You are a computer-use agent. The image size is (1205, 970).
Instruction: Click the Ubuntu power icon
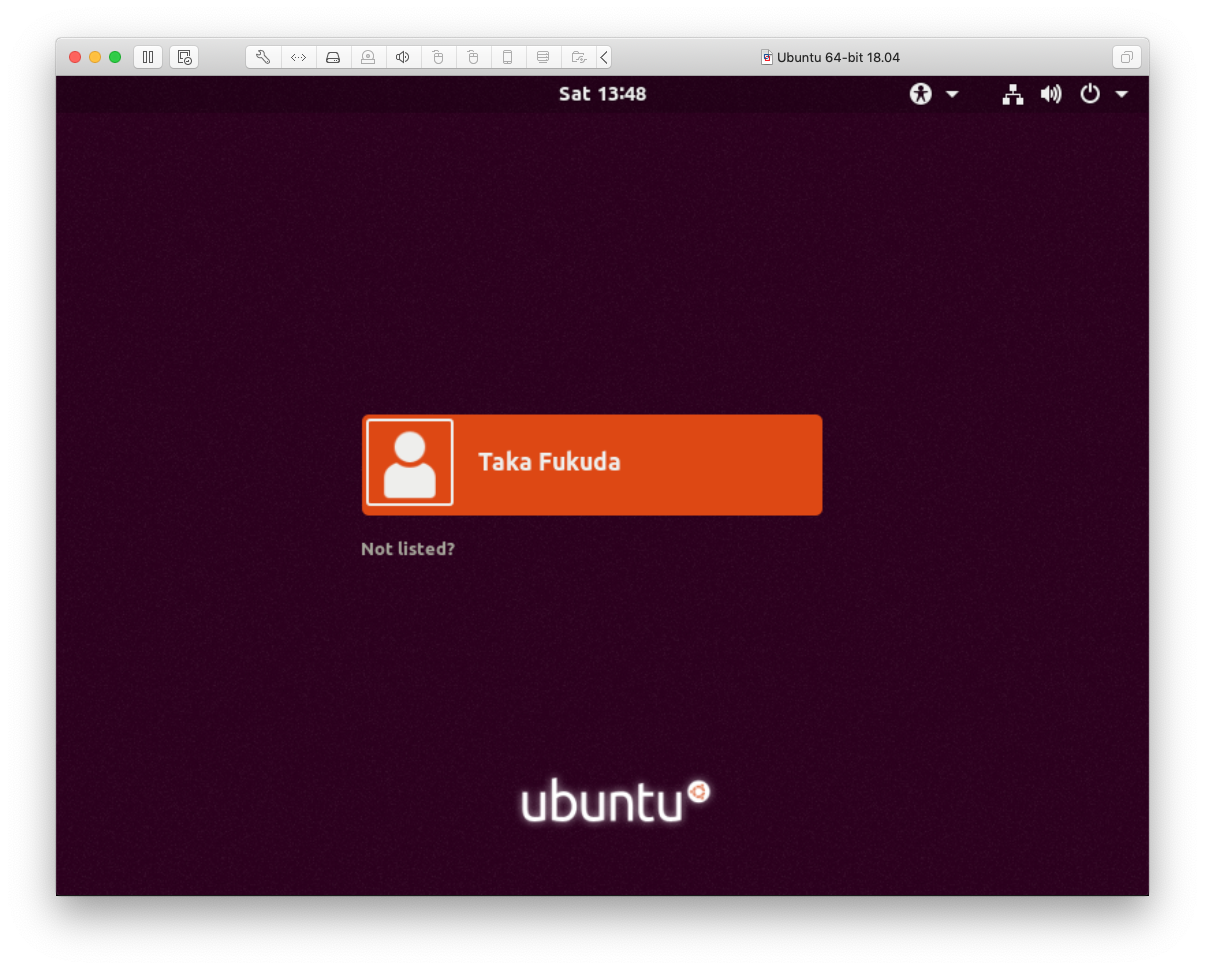(1090, 94)
